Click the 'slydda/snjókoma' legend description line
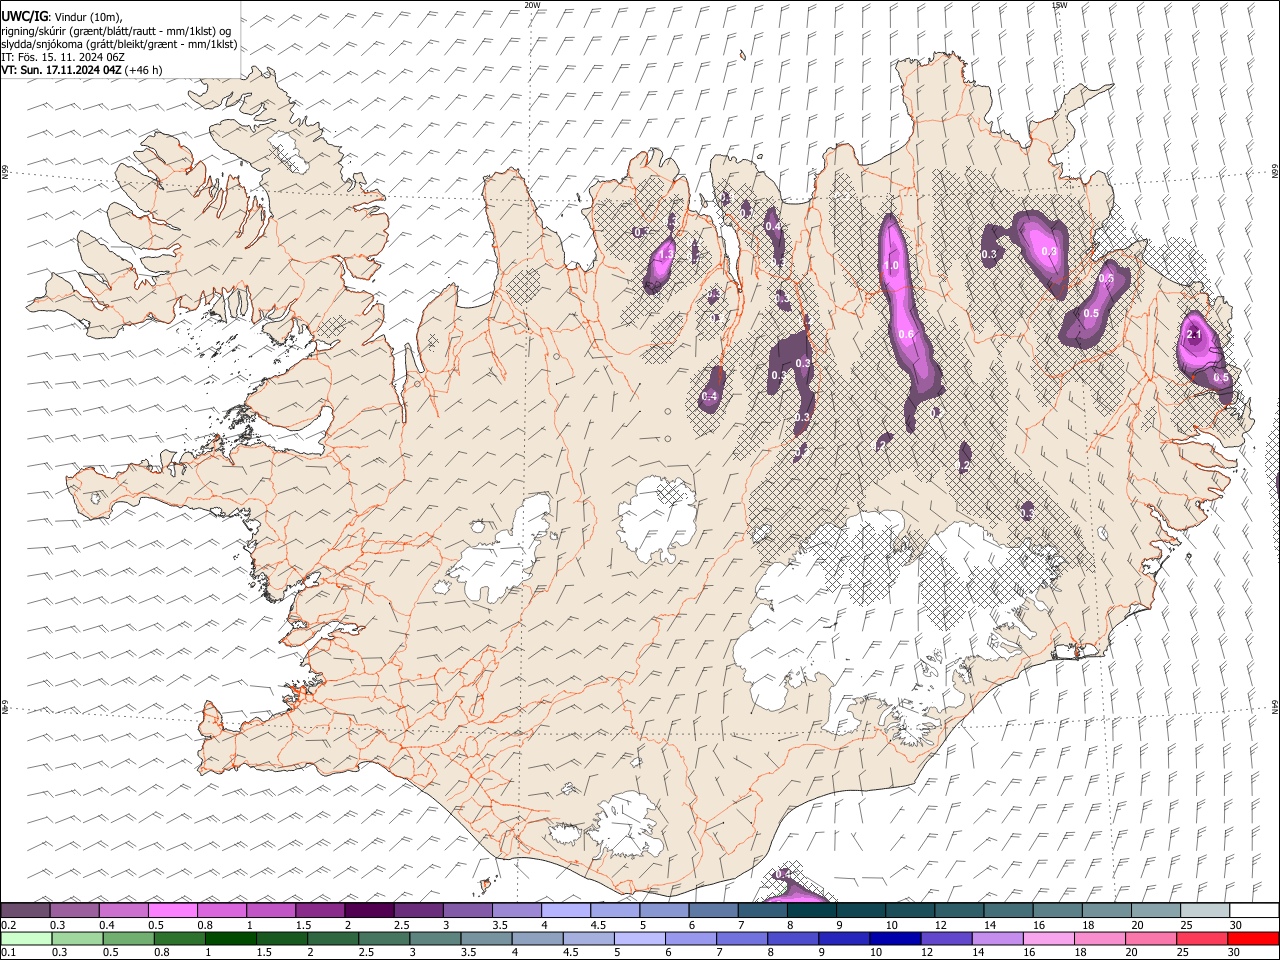The width and height of the screenshot is (1280, 960). point(119,44)
